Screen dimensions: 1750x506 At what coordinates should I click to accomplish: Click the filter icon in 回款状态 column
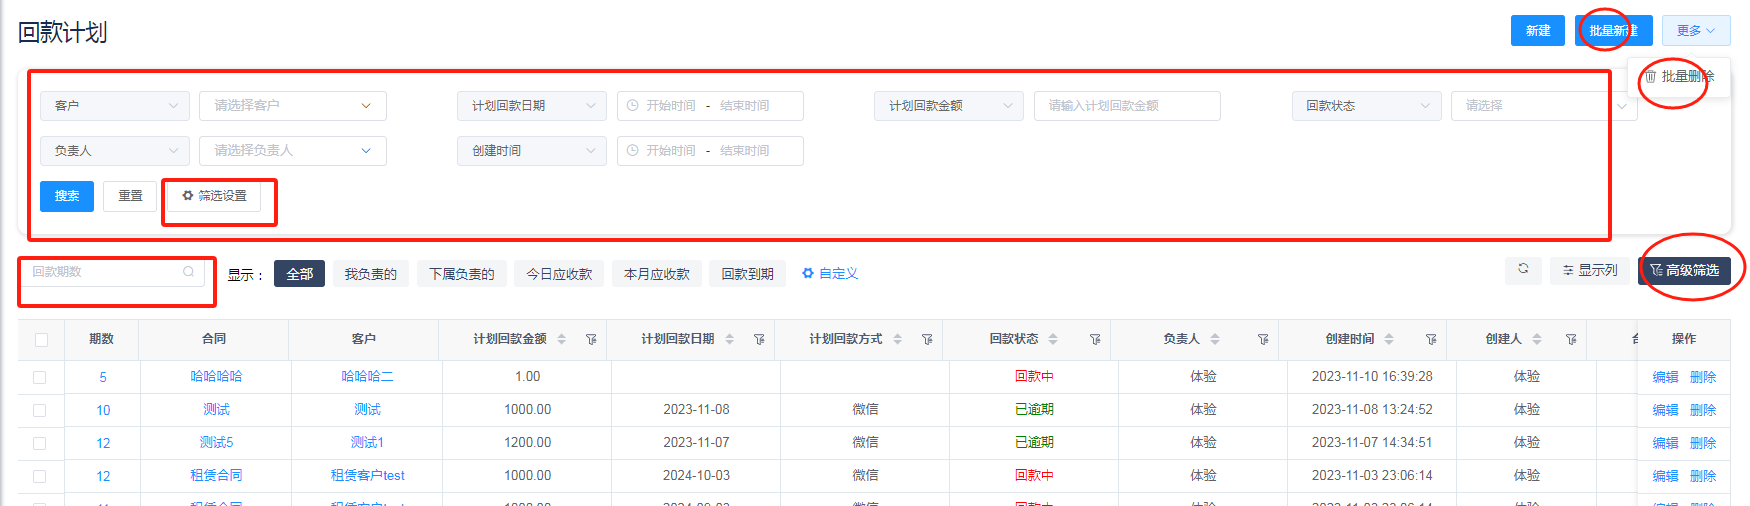1095,340
